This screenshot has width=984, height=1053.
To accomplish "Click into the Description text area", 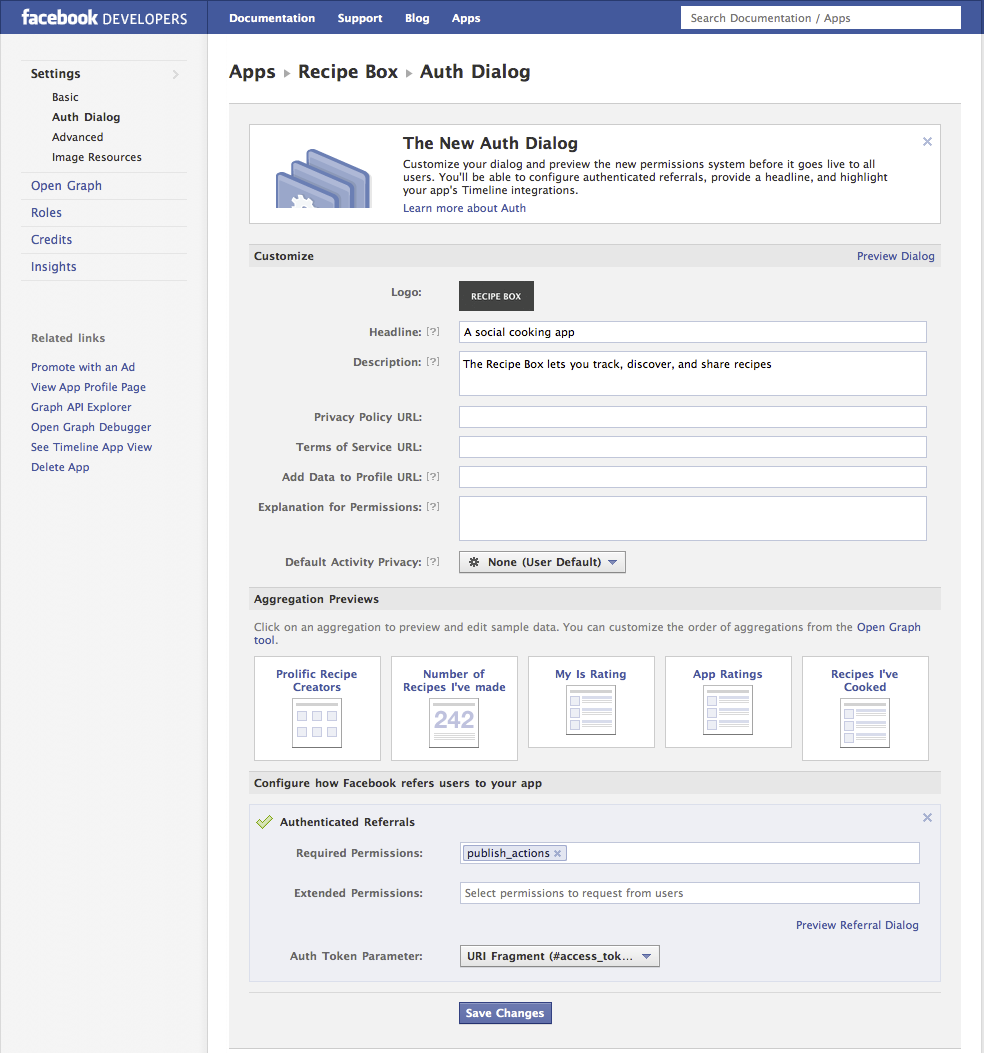I will (x=692, y=373).
